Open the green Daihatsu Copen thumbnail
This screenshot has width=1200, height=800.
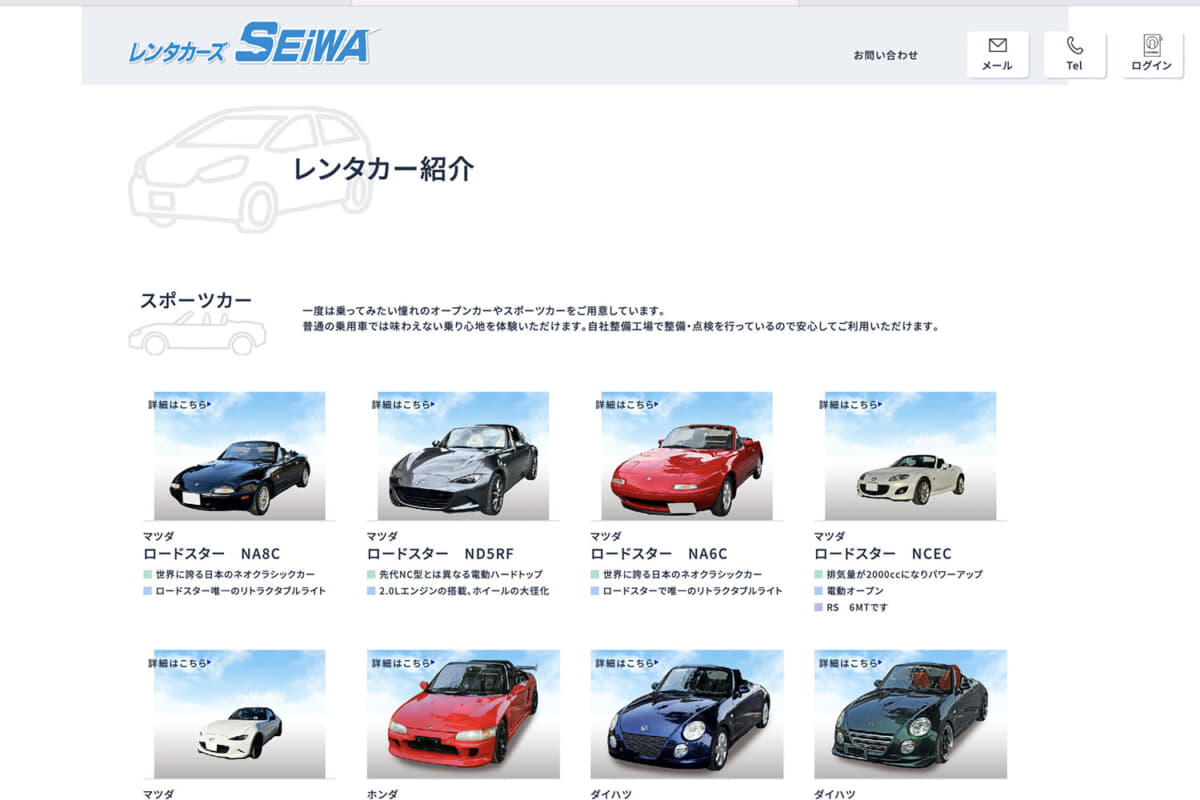910,714
